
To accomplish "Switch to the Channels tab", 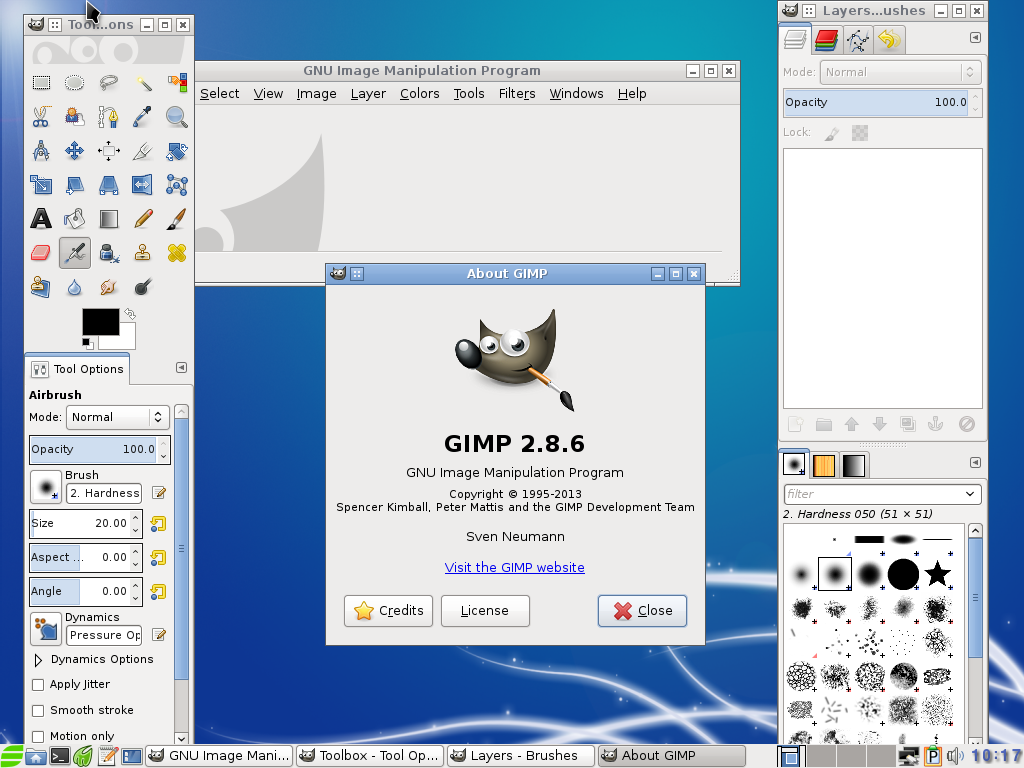I will point(826,40).
